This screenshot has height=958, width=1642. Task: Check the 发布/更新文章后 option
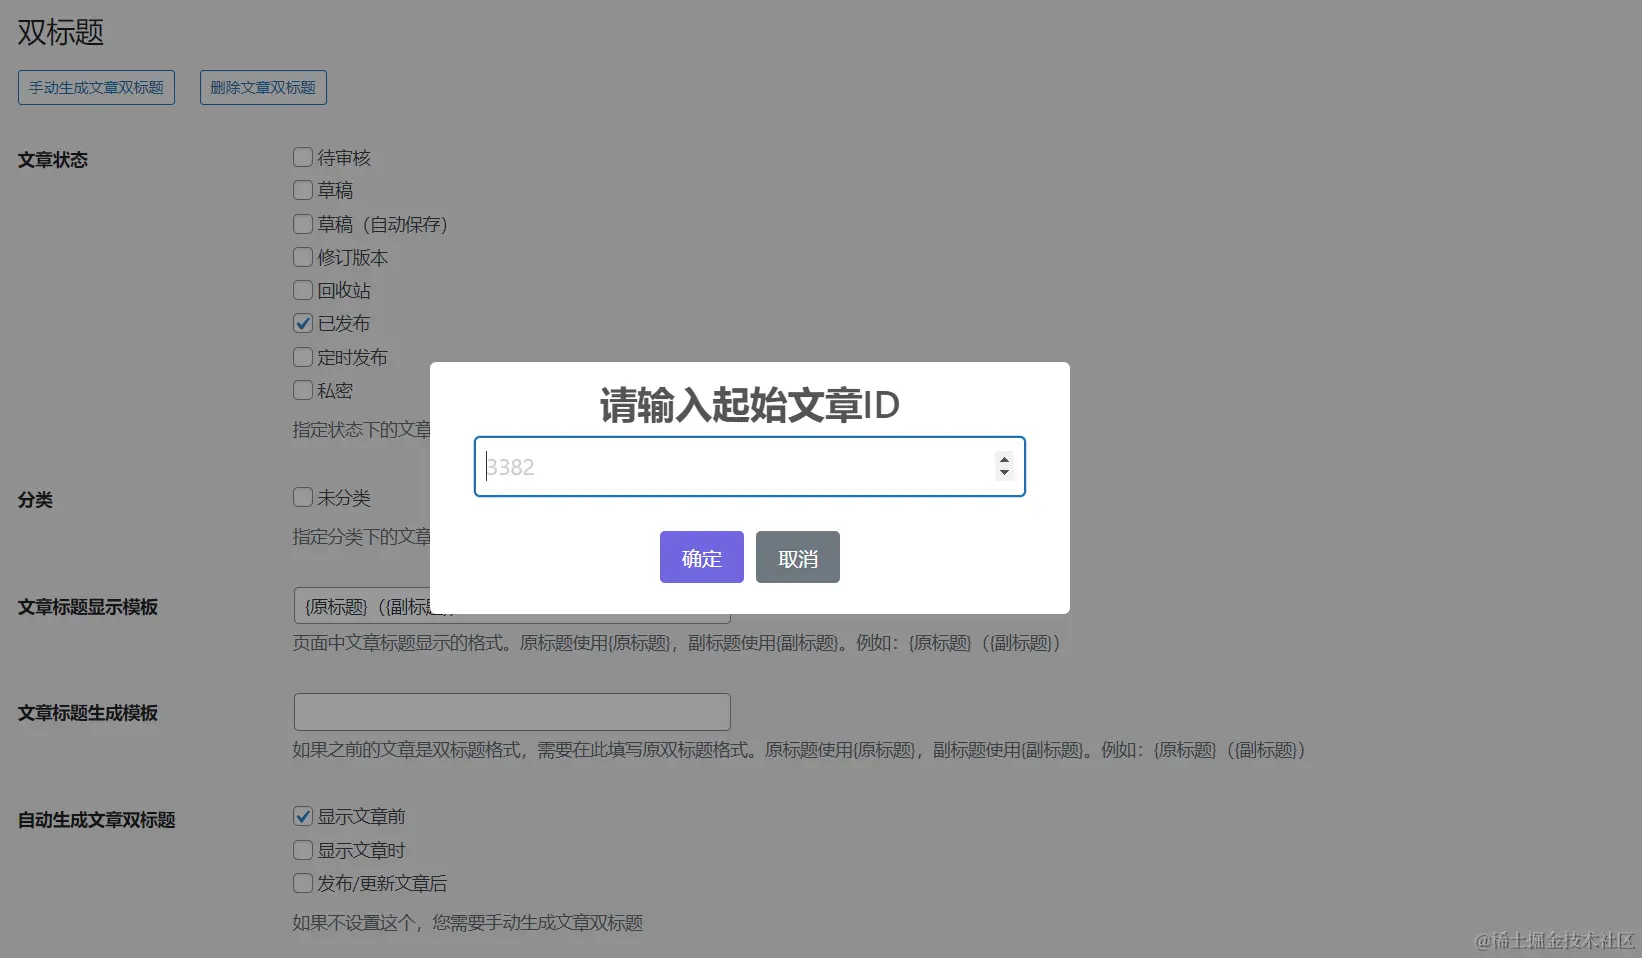[x=302, y=883]
